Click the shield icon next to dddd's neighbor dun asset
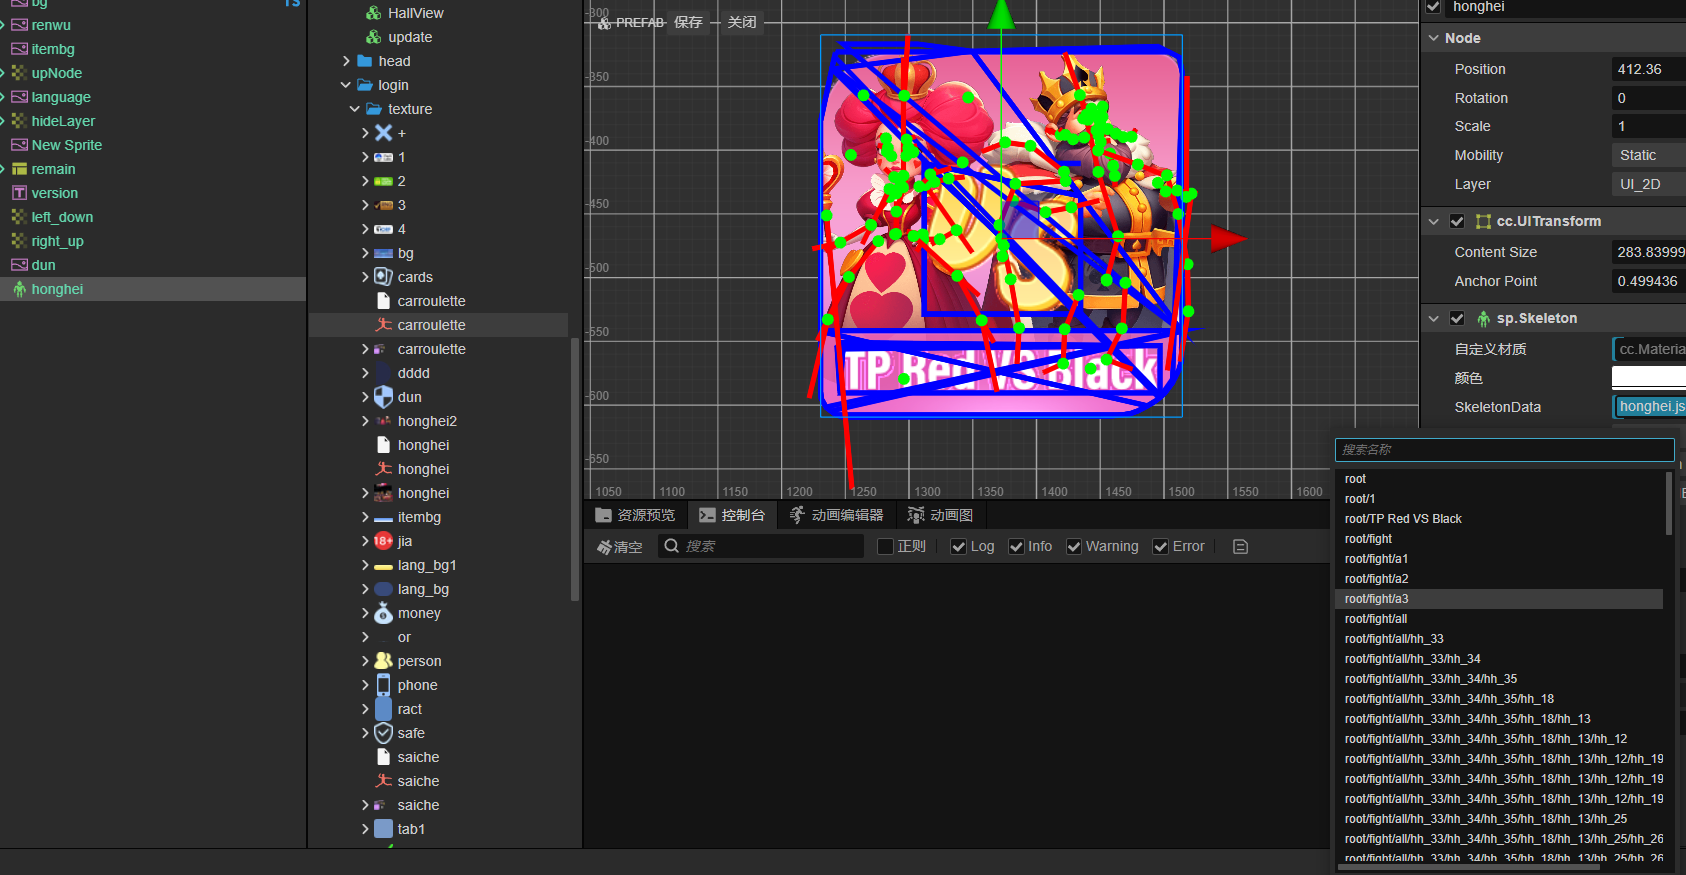1686x875 pixels. pyautogui.click(x=383, y=397)
